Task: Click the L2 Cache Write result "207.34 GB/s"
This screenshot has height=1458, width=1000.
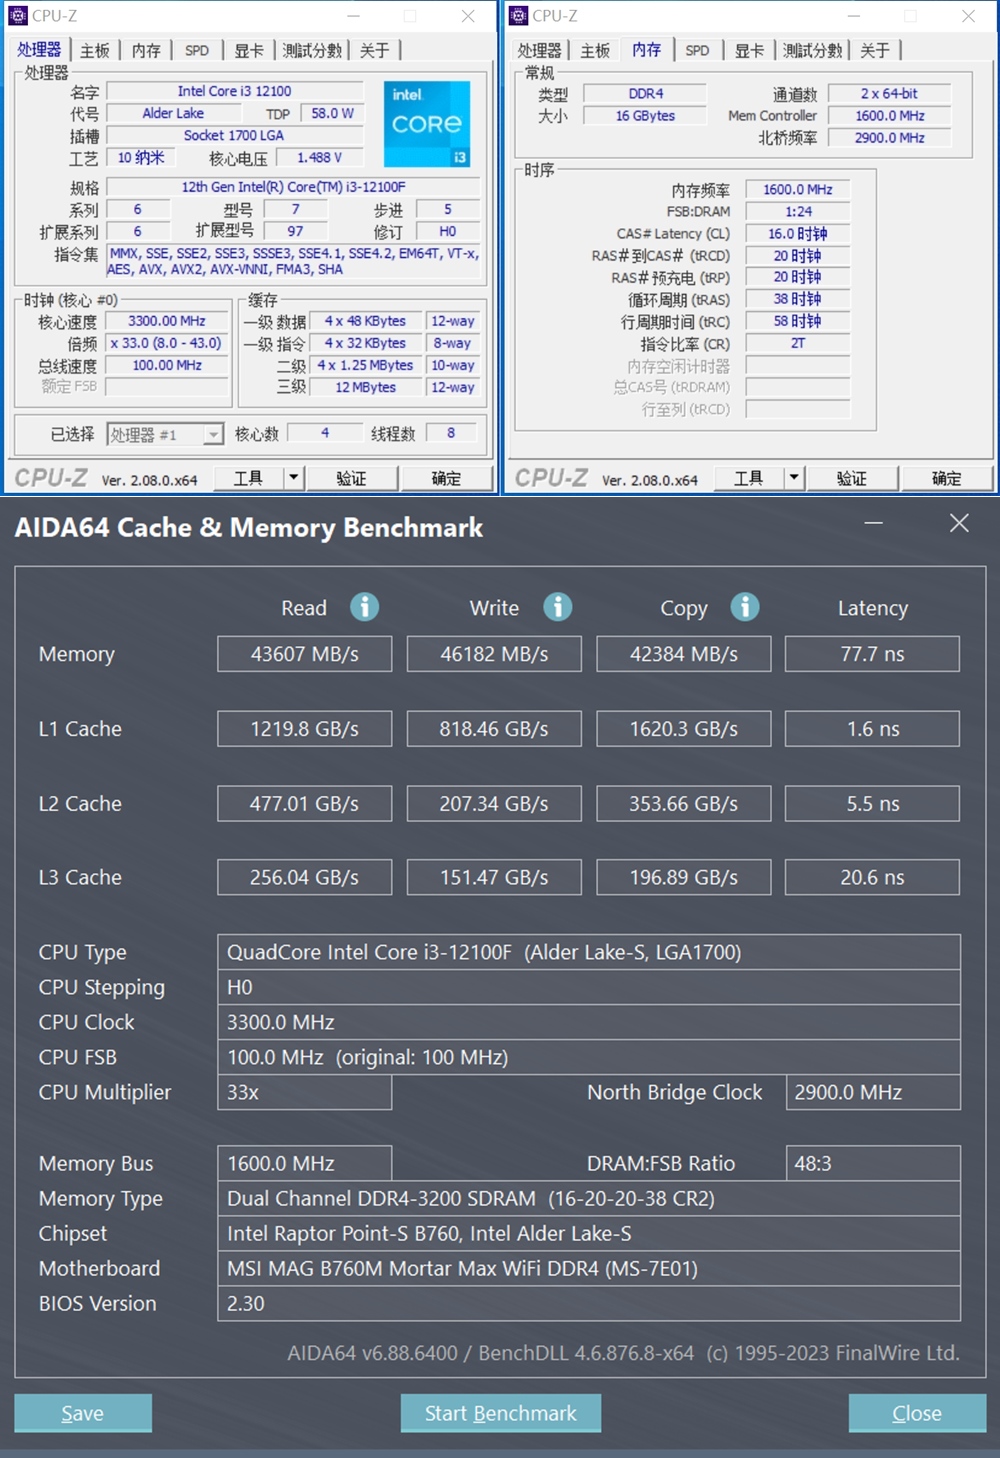Action: pyautogui.click(x=494, y=803)
